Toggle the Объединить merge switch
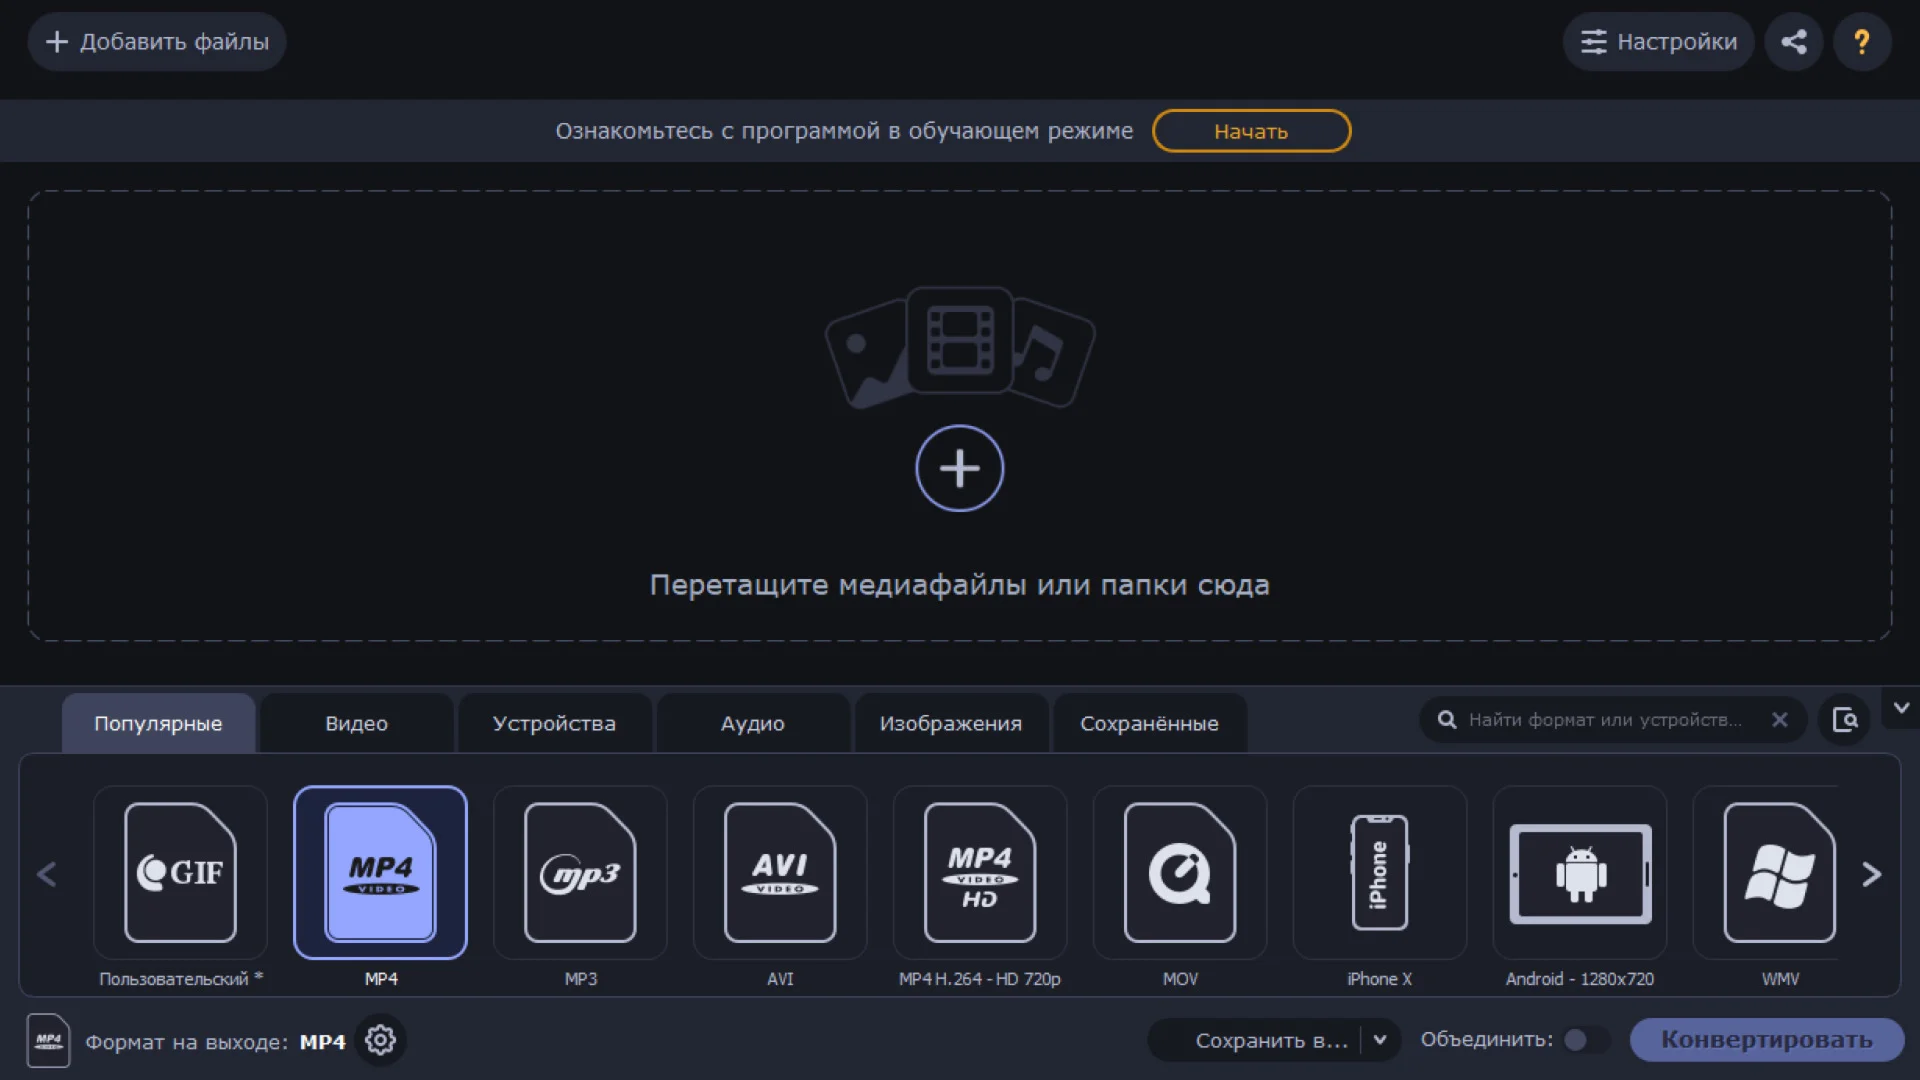This screenshot has width=1920, height=1080. 1585,1040
